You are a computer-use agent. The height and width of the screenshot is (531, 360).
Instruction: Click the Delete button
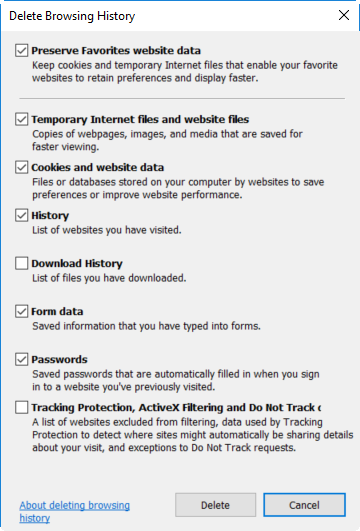[215, 505]
